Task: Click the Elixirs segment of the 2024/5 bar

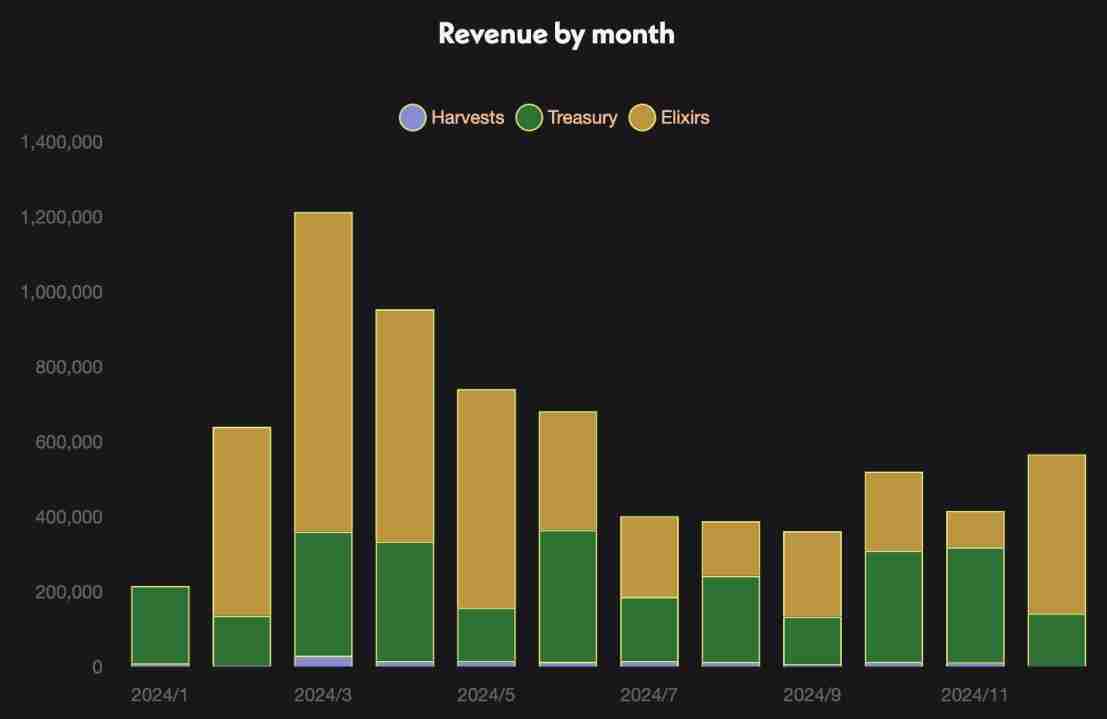Action: click(486, 499)
